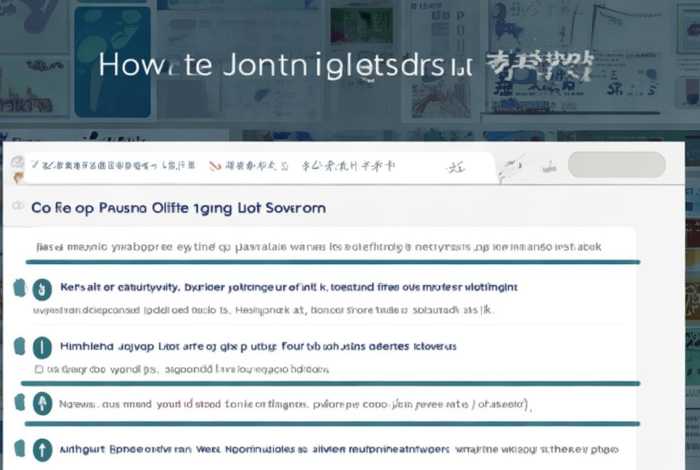Image resolution: width=700 pixels, height=470 pixels.
Task: Toggle the small checkbox under the "Himhlehd" row
Action: tap(38, 369)
